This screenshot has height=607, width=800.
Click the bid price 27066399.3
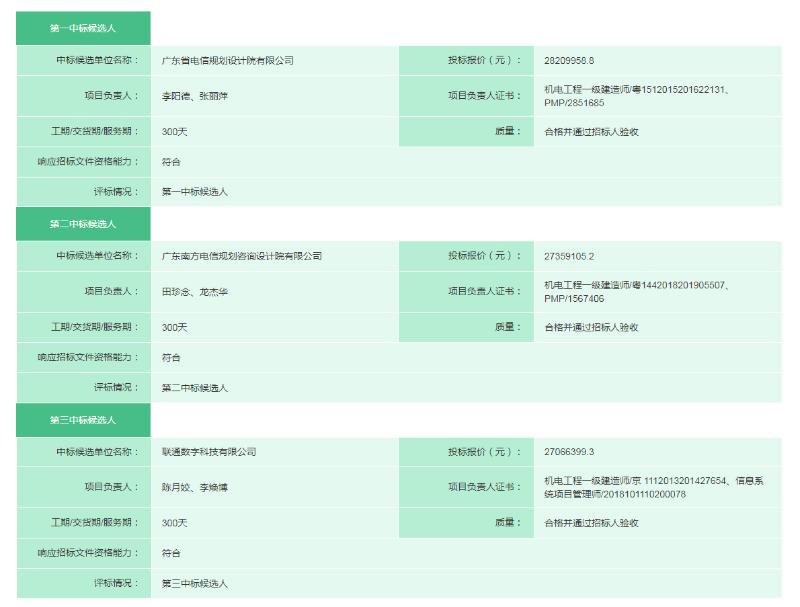coord(569,452)
